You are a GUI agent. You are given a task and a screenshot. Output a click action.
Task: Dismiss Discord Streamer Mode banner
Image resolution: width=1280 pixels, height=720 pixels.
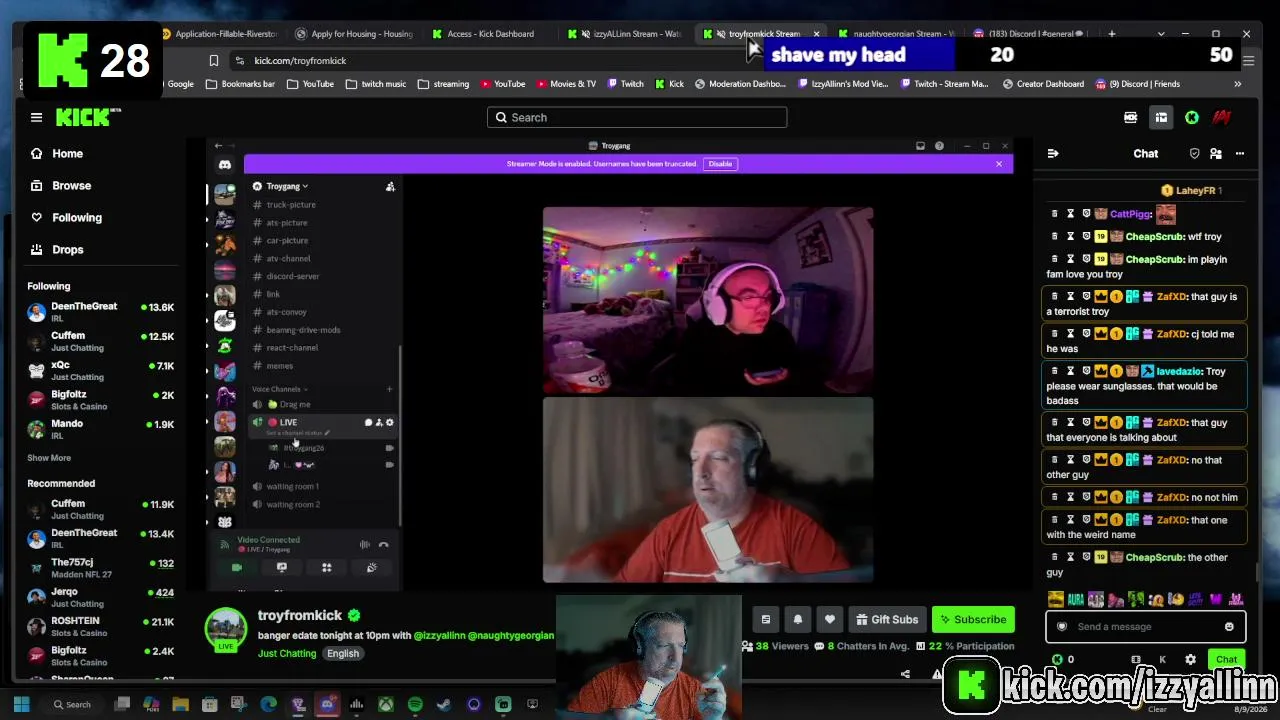pyautogui.click(x=998, y=164)
